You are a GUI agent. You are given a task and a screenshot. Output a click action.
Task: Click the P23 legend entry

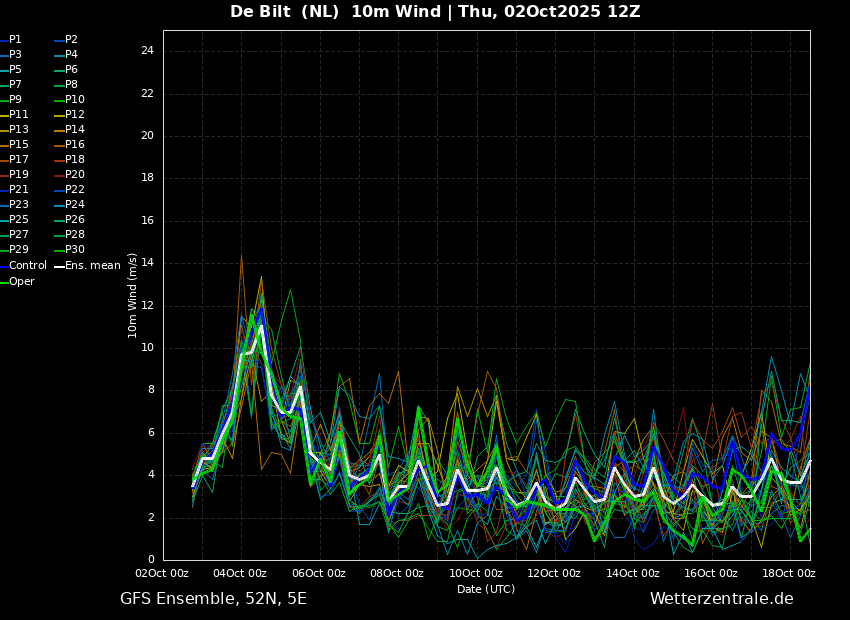click(x=19, y=205)
